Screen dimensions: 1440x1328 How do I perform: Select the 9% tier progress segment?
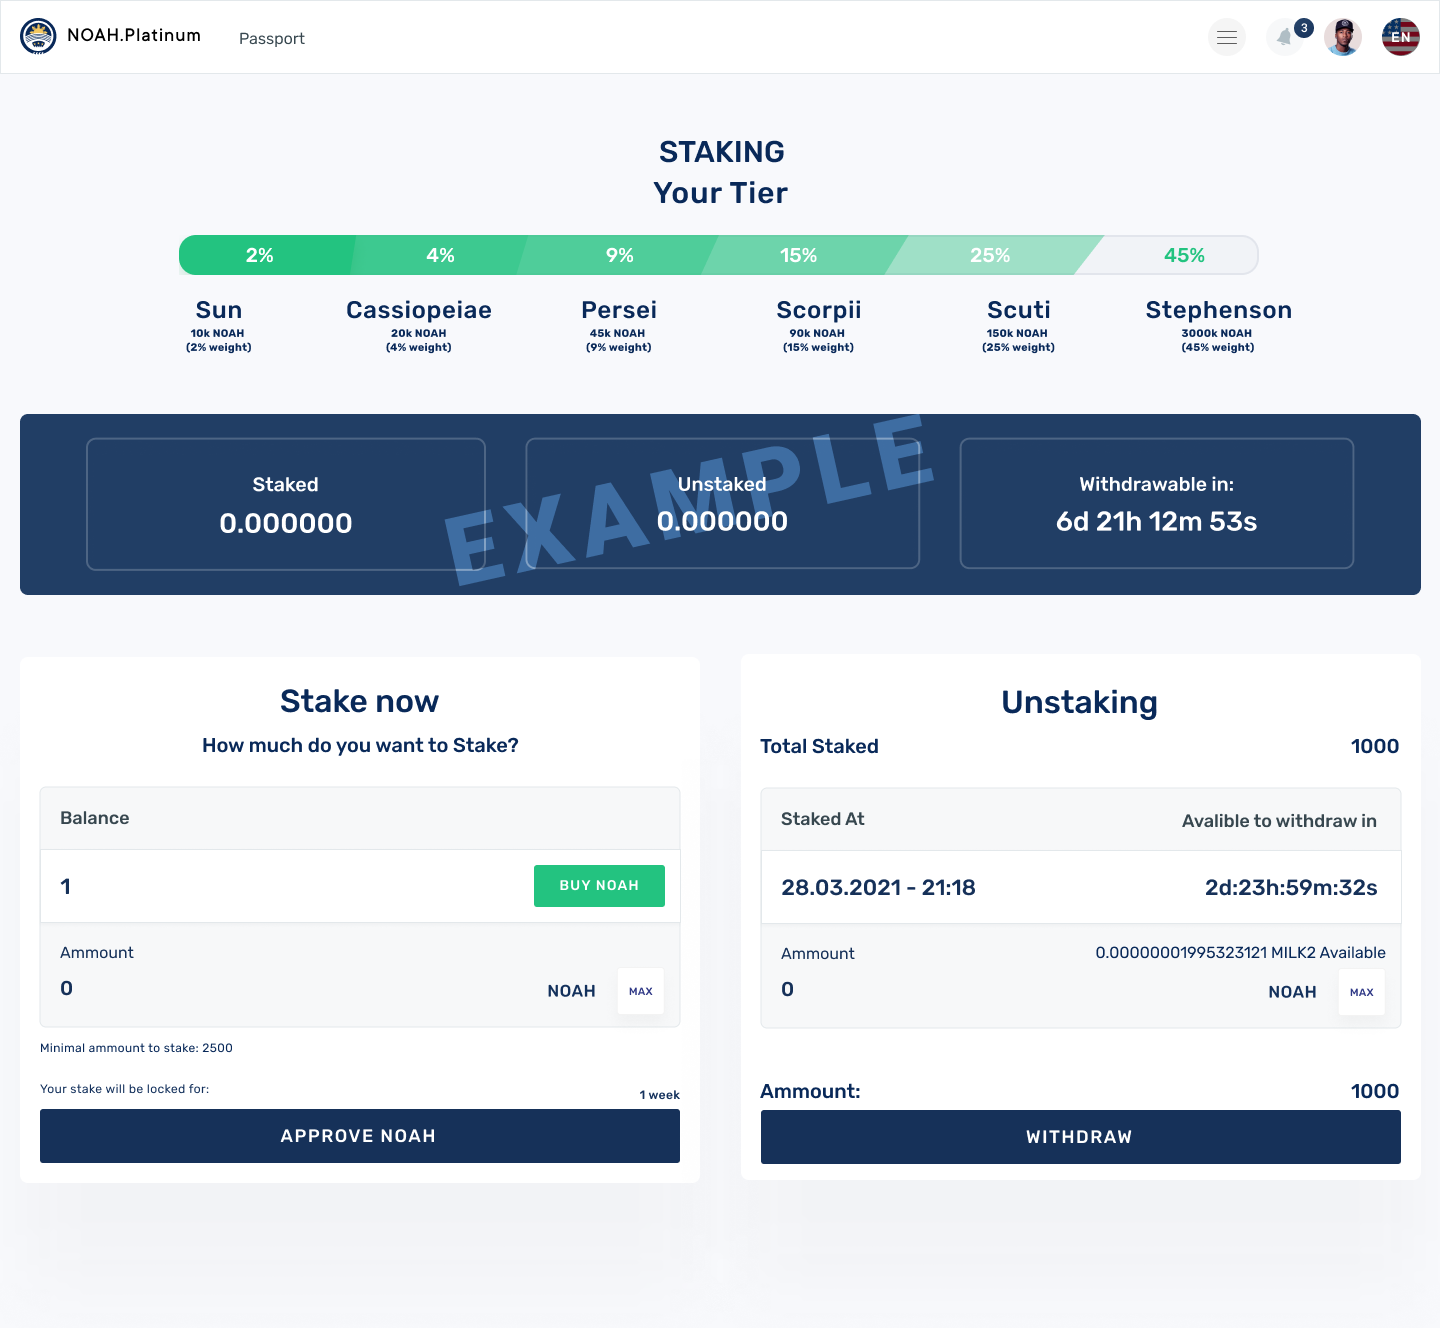[620, 255]
